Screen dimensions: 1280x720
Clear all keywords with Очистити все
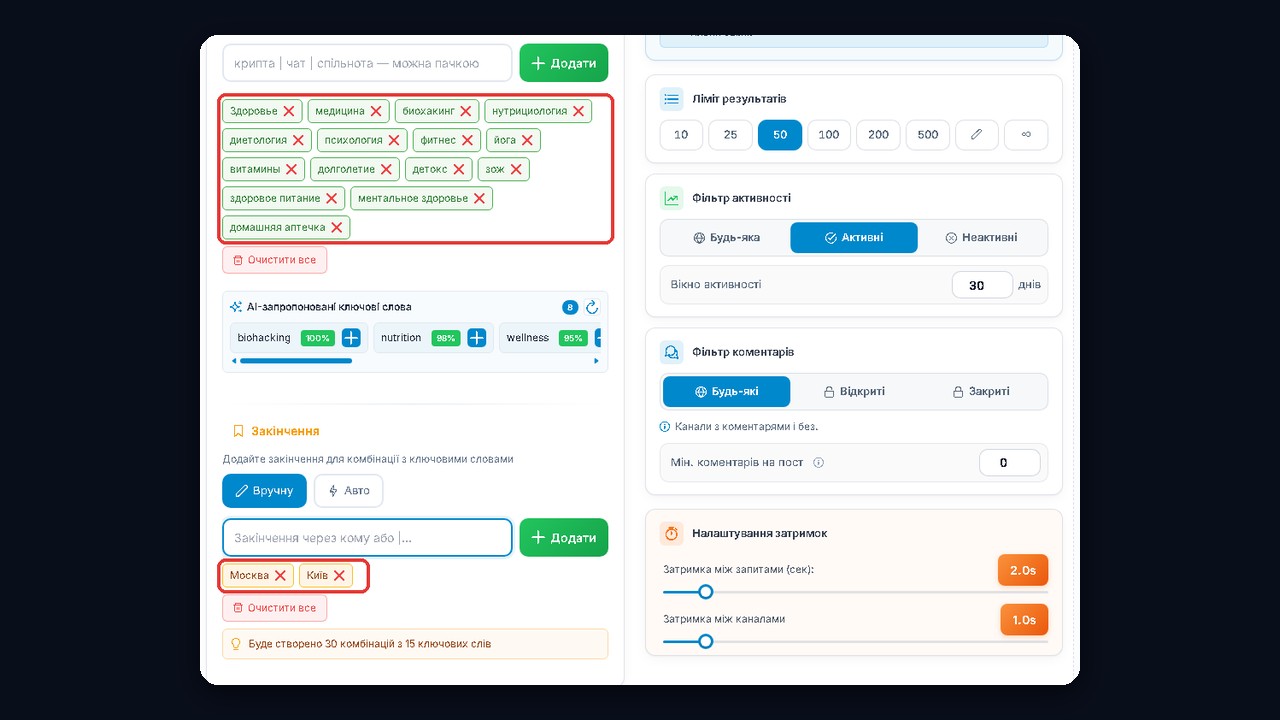274,260
